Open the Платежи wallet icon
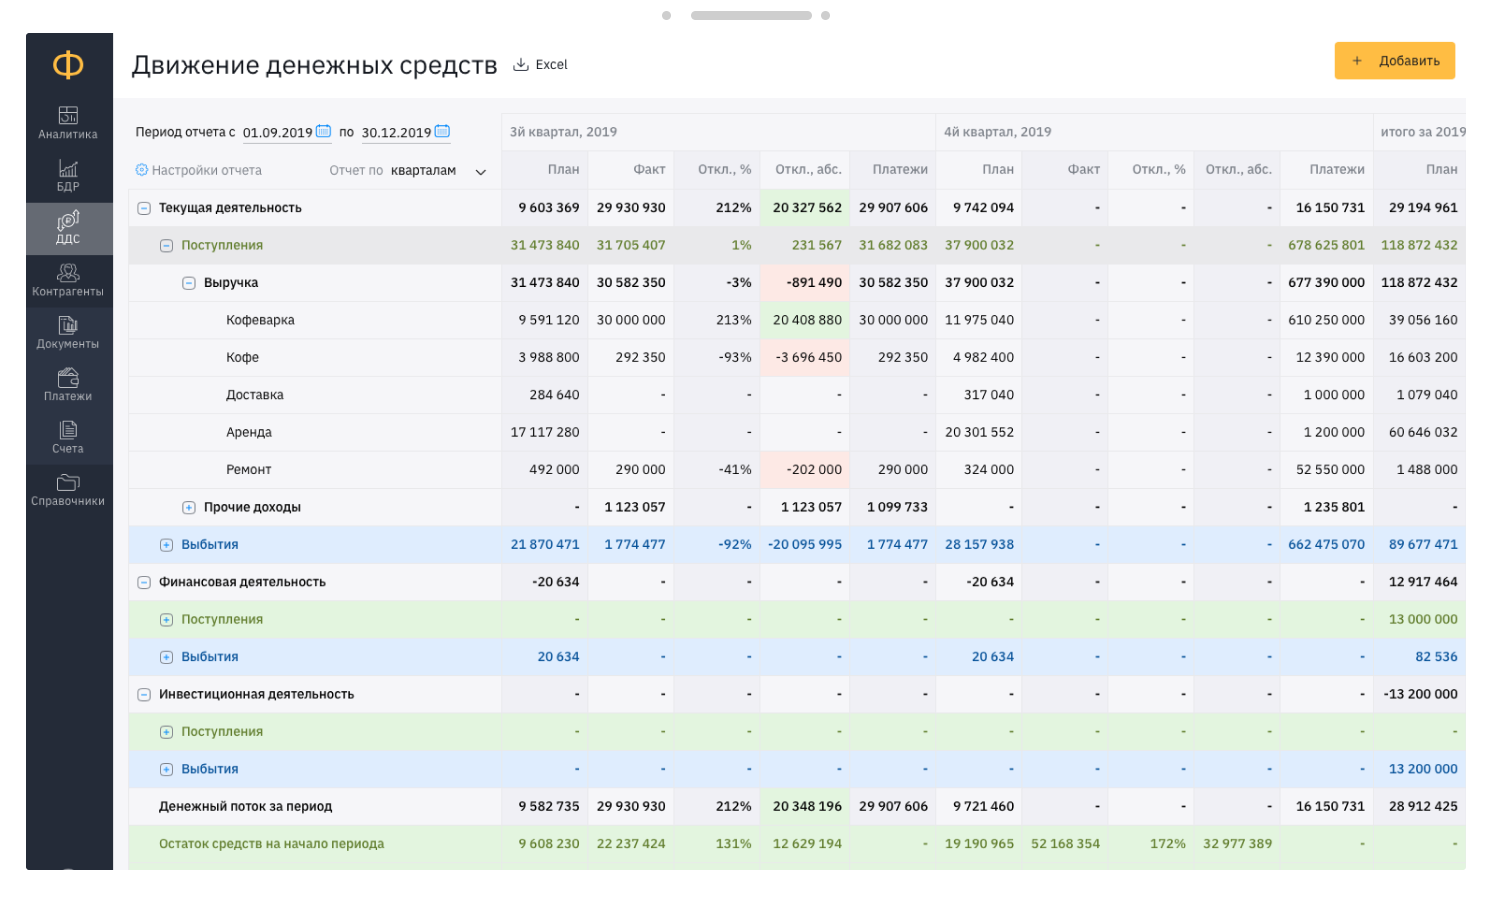 68,378
